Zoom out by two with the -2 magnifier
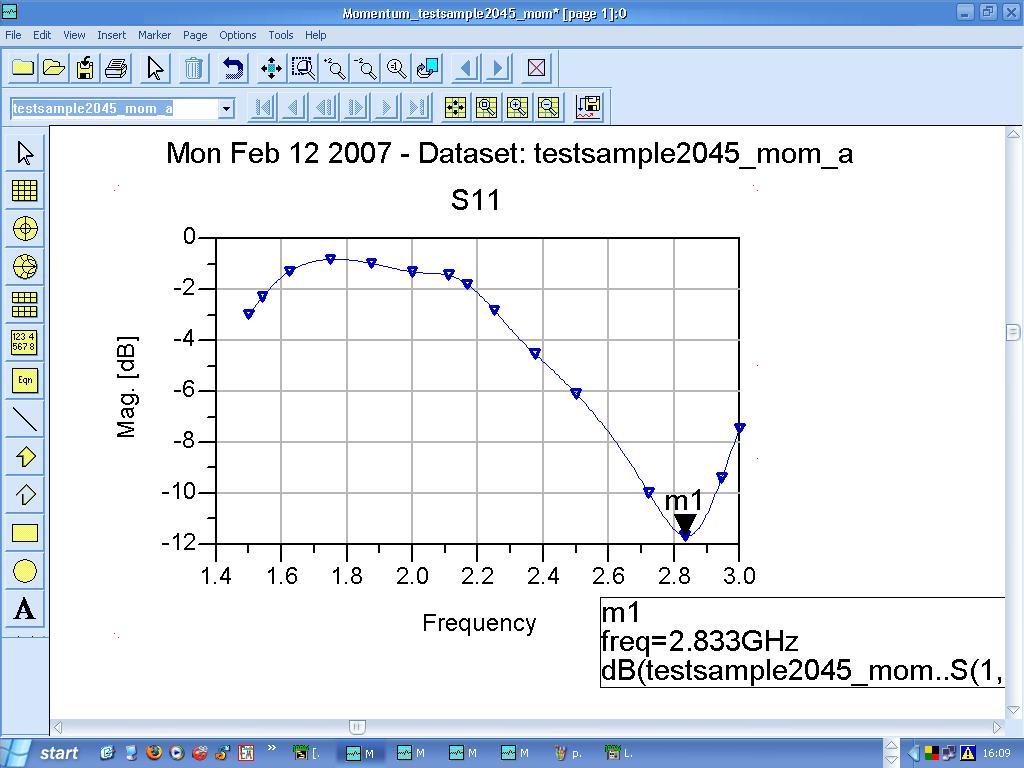Image resolution: width=1024 pixels, height=768 pixels. pyautogui.click(x=366, y=68)
